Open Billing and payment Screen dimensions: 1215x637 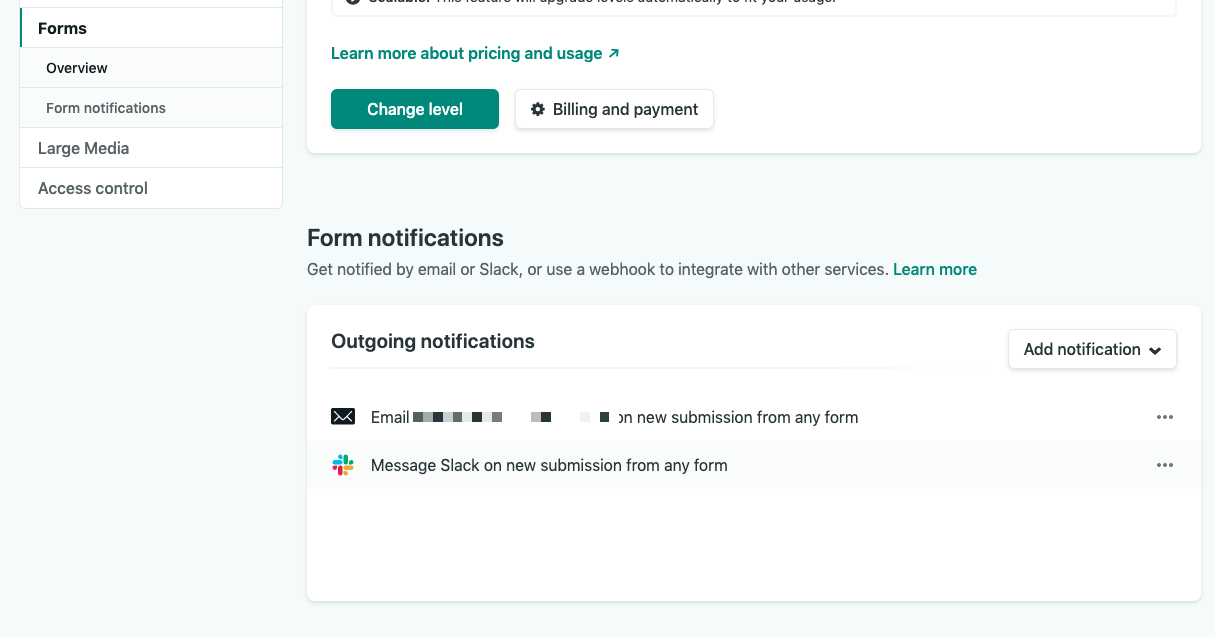tap(614, 109)
